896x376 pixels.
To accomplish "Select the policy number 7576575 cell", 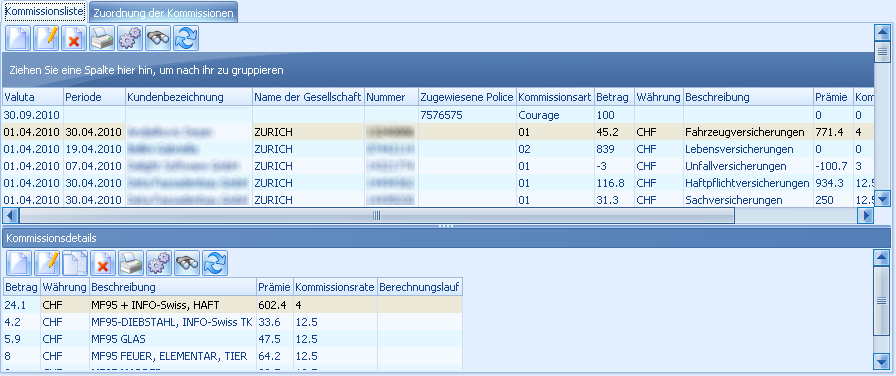I will tap(467, 115).
